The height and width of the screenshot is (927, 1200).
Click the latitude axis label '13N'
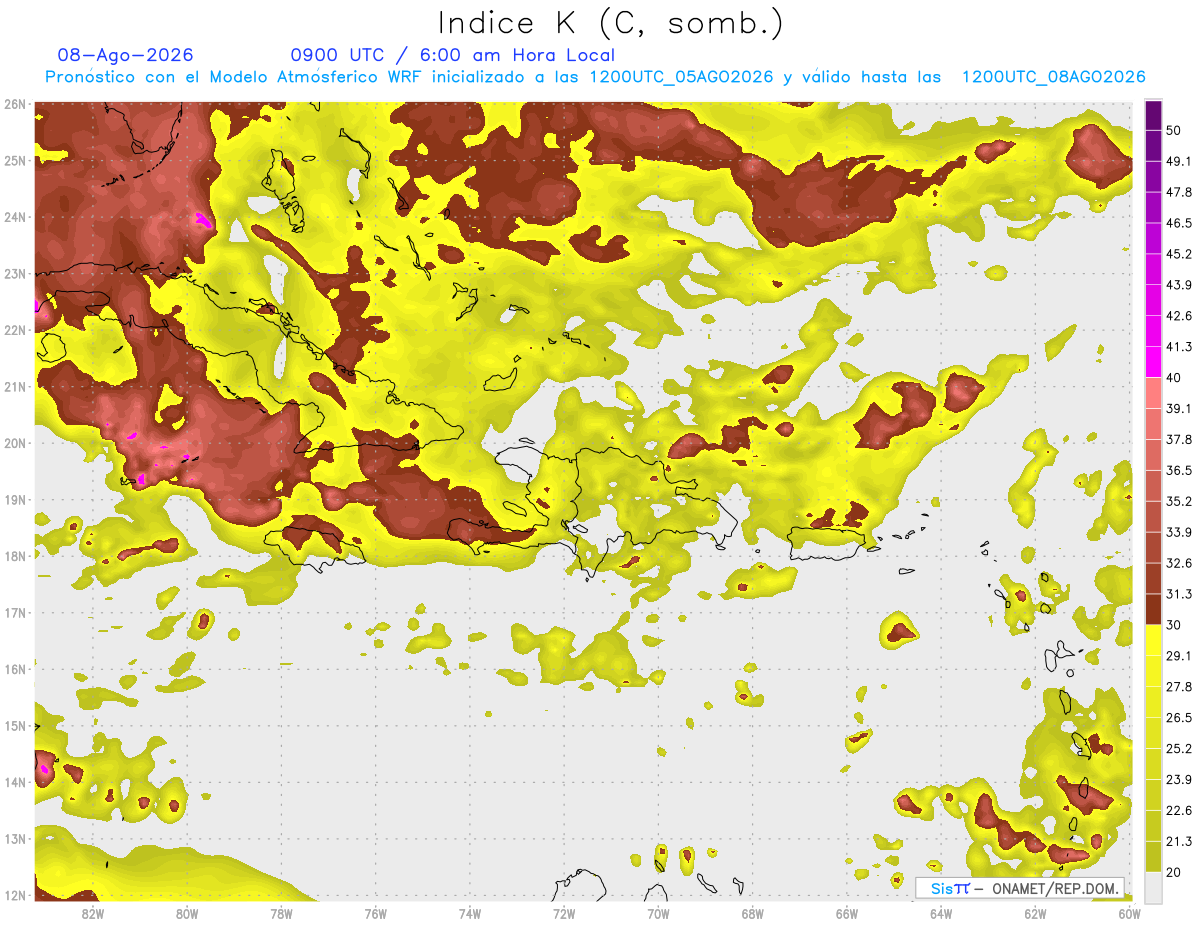click(15, 838)
